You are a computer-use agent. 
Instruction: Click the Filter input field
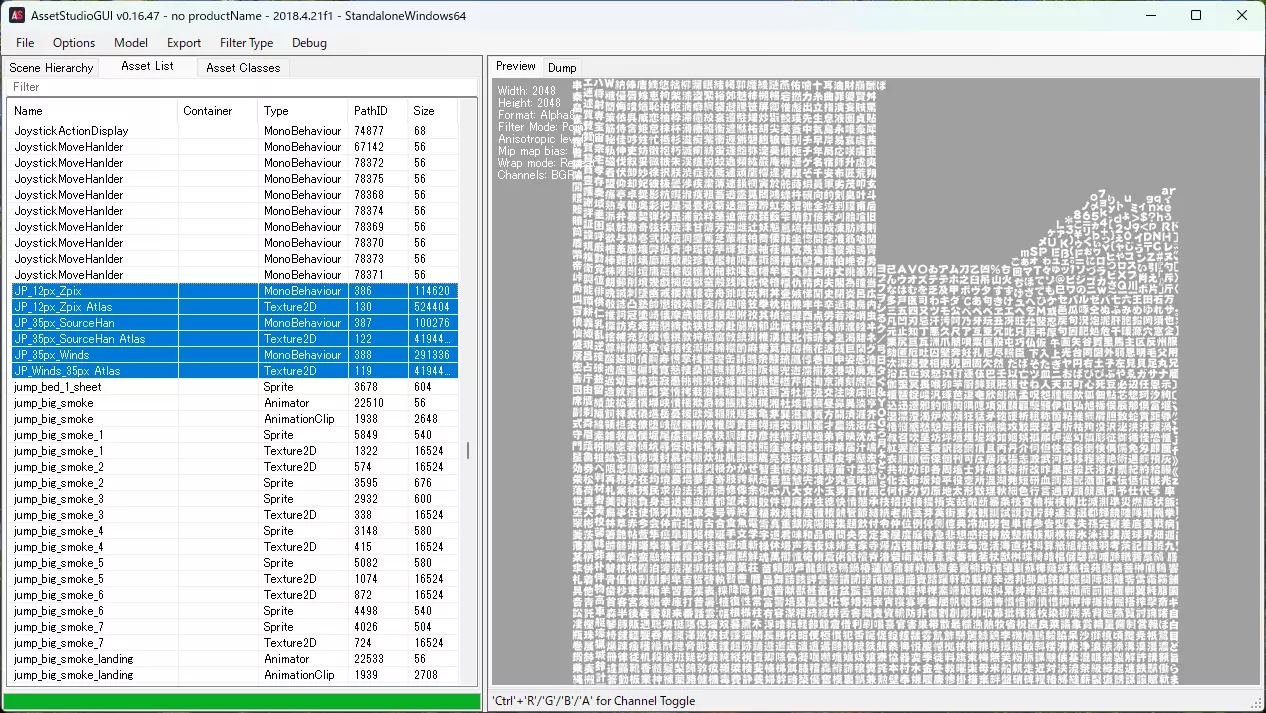(x=242, y=87)
